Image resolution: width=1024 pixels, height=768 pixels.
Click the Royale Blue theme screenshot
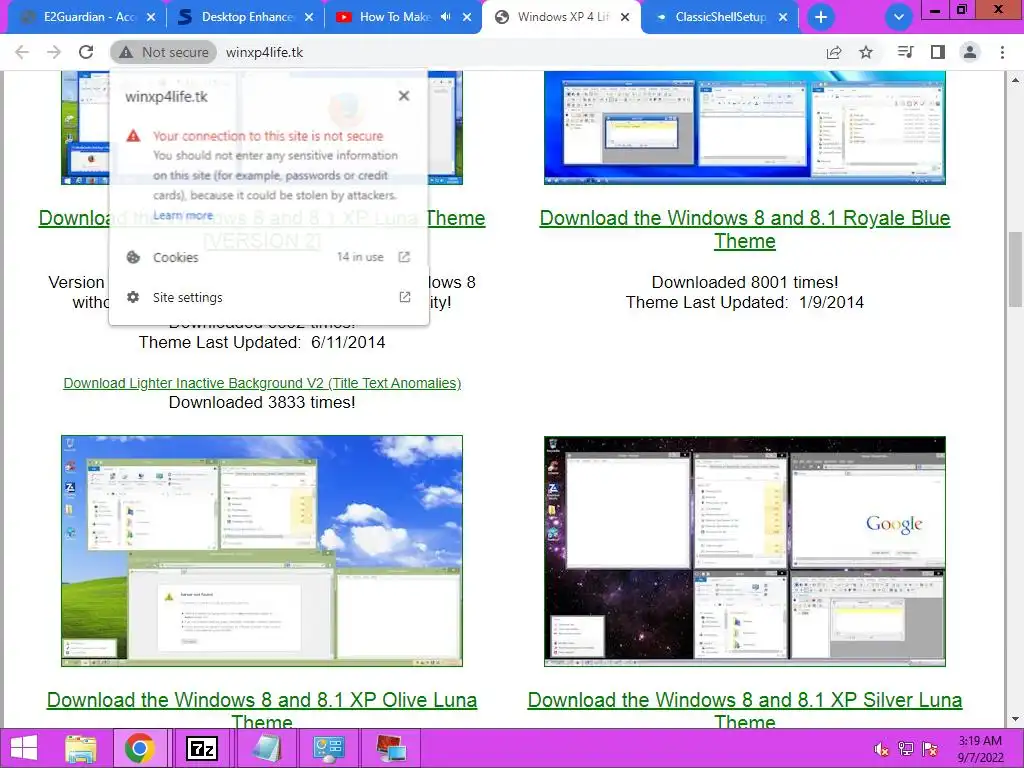pos(744,128)
